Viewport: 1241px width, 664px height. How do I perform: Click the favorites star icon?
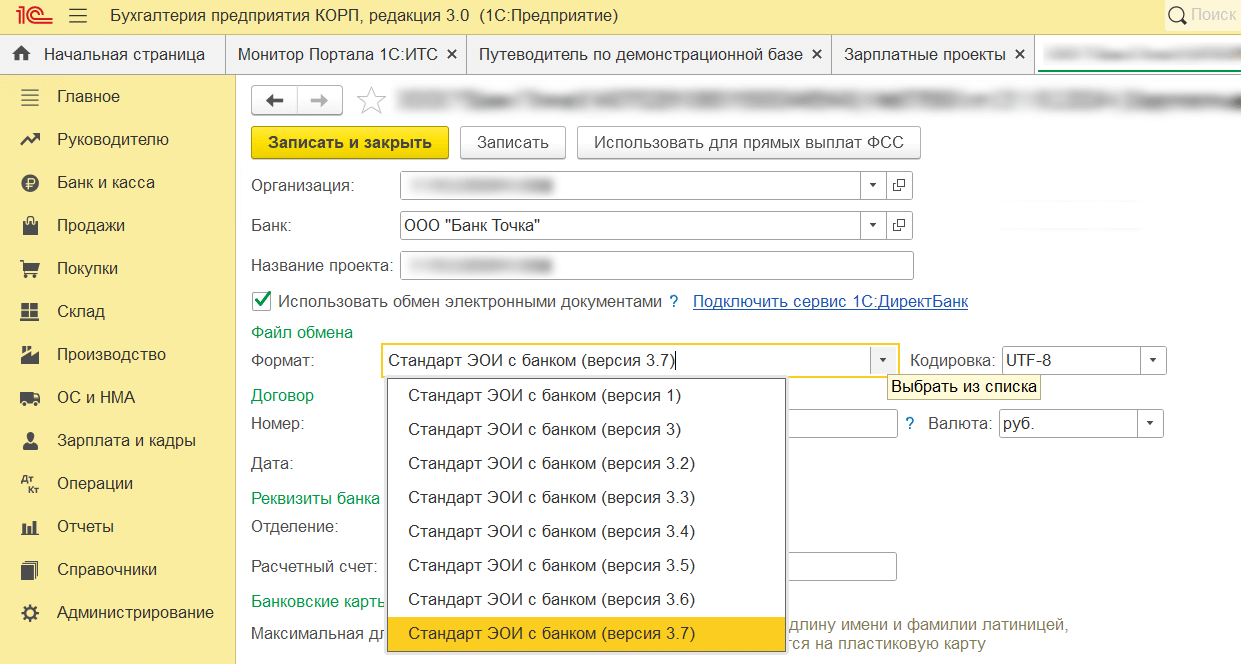[371, 101]
